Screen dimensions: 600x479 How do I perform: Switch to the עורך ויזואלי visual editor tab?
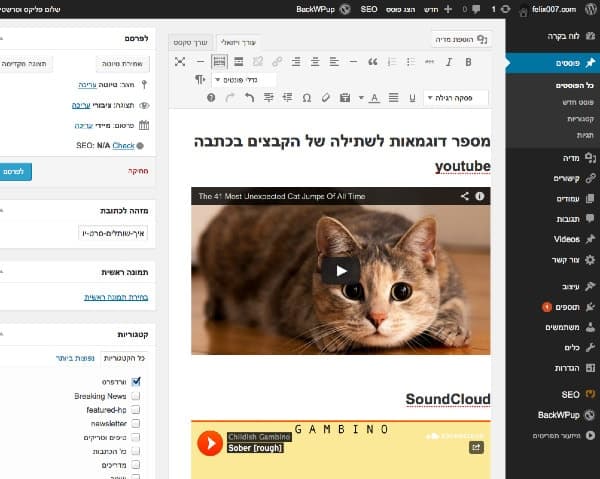(238, 42)
